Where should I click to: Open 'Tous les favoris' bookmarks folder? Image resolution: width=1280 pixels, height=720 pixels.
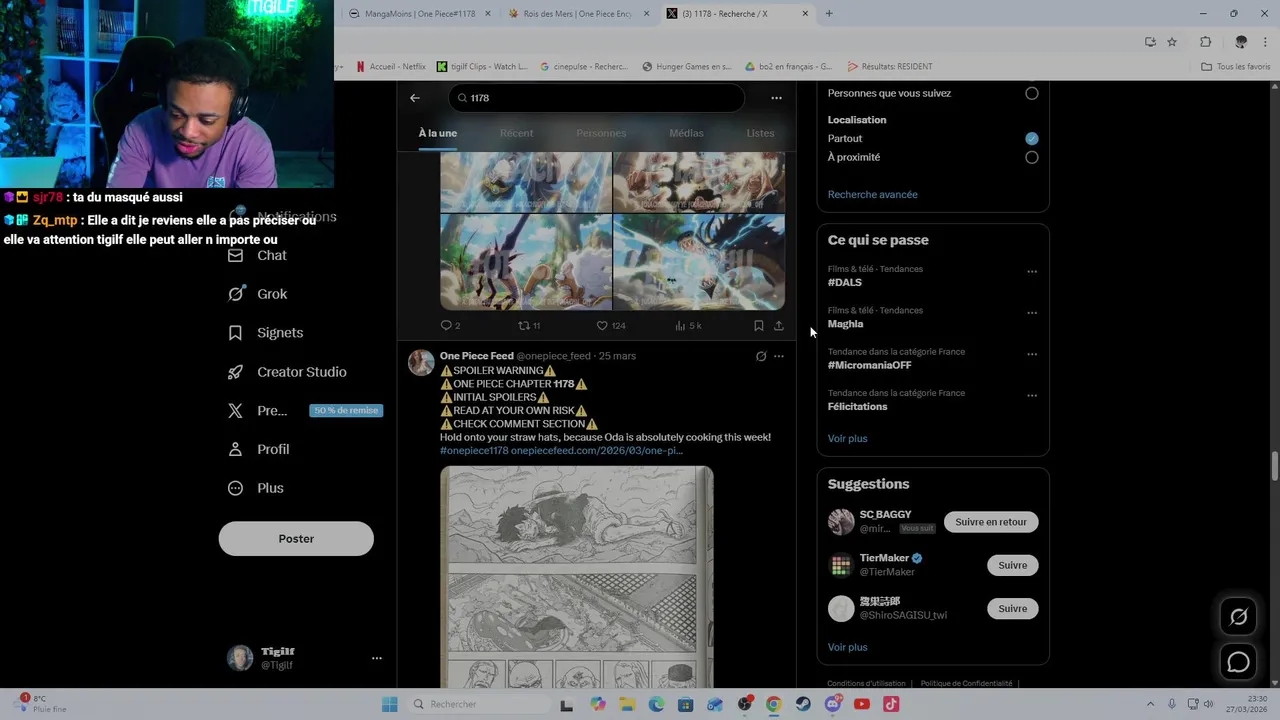coord(1236,66)
